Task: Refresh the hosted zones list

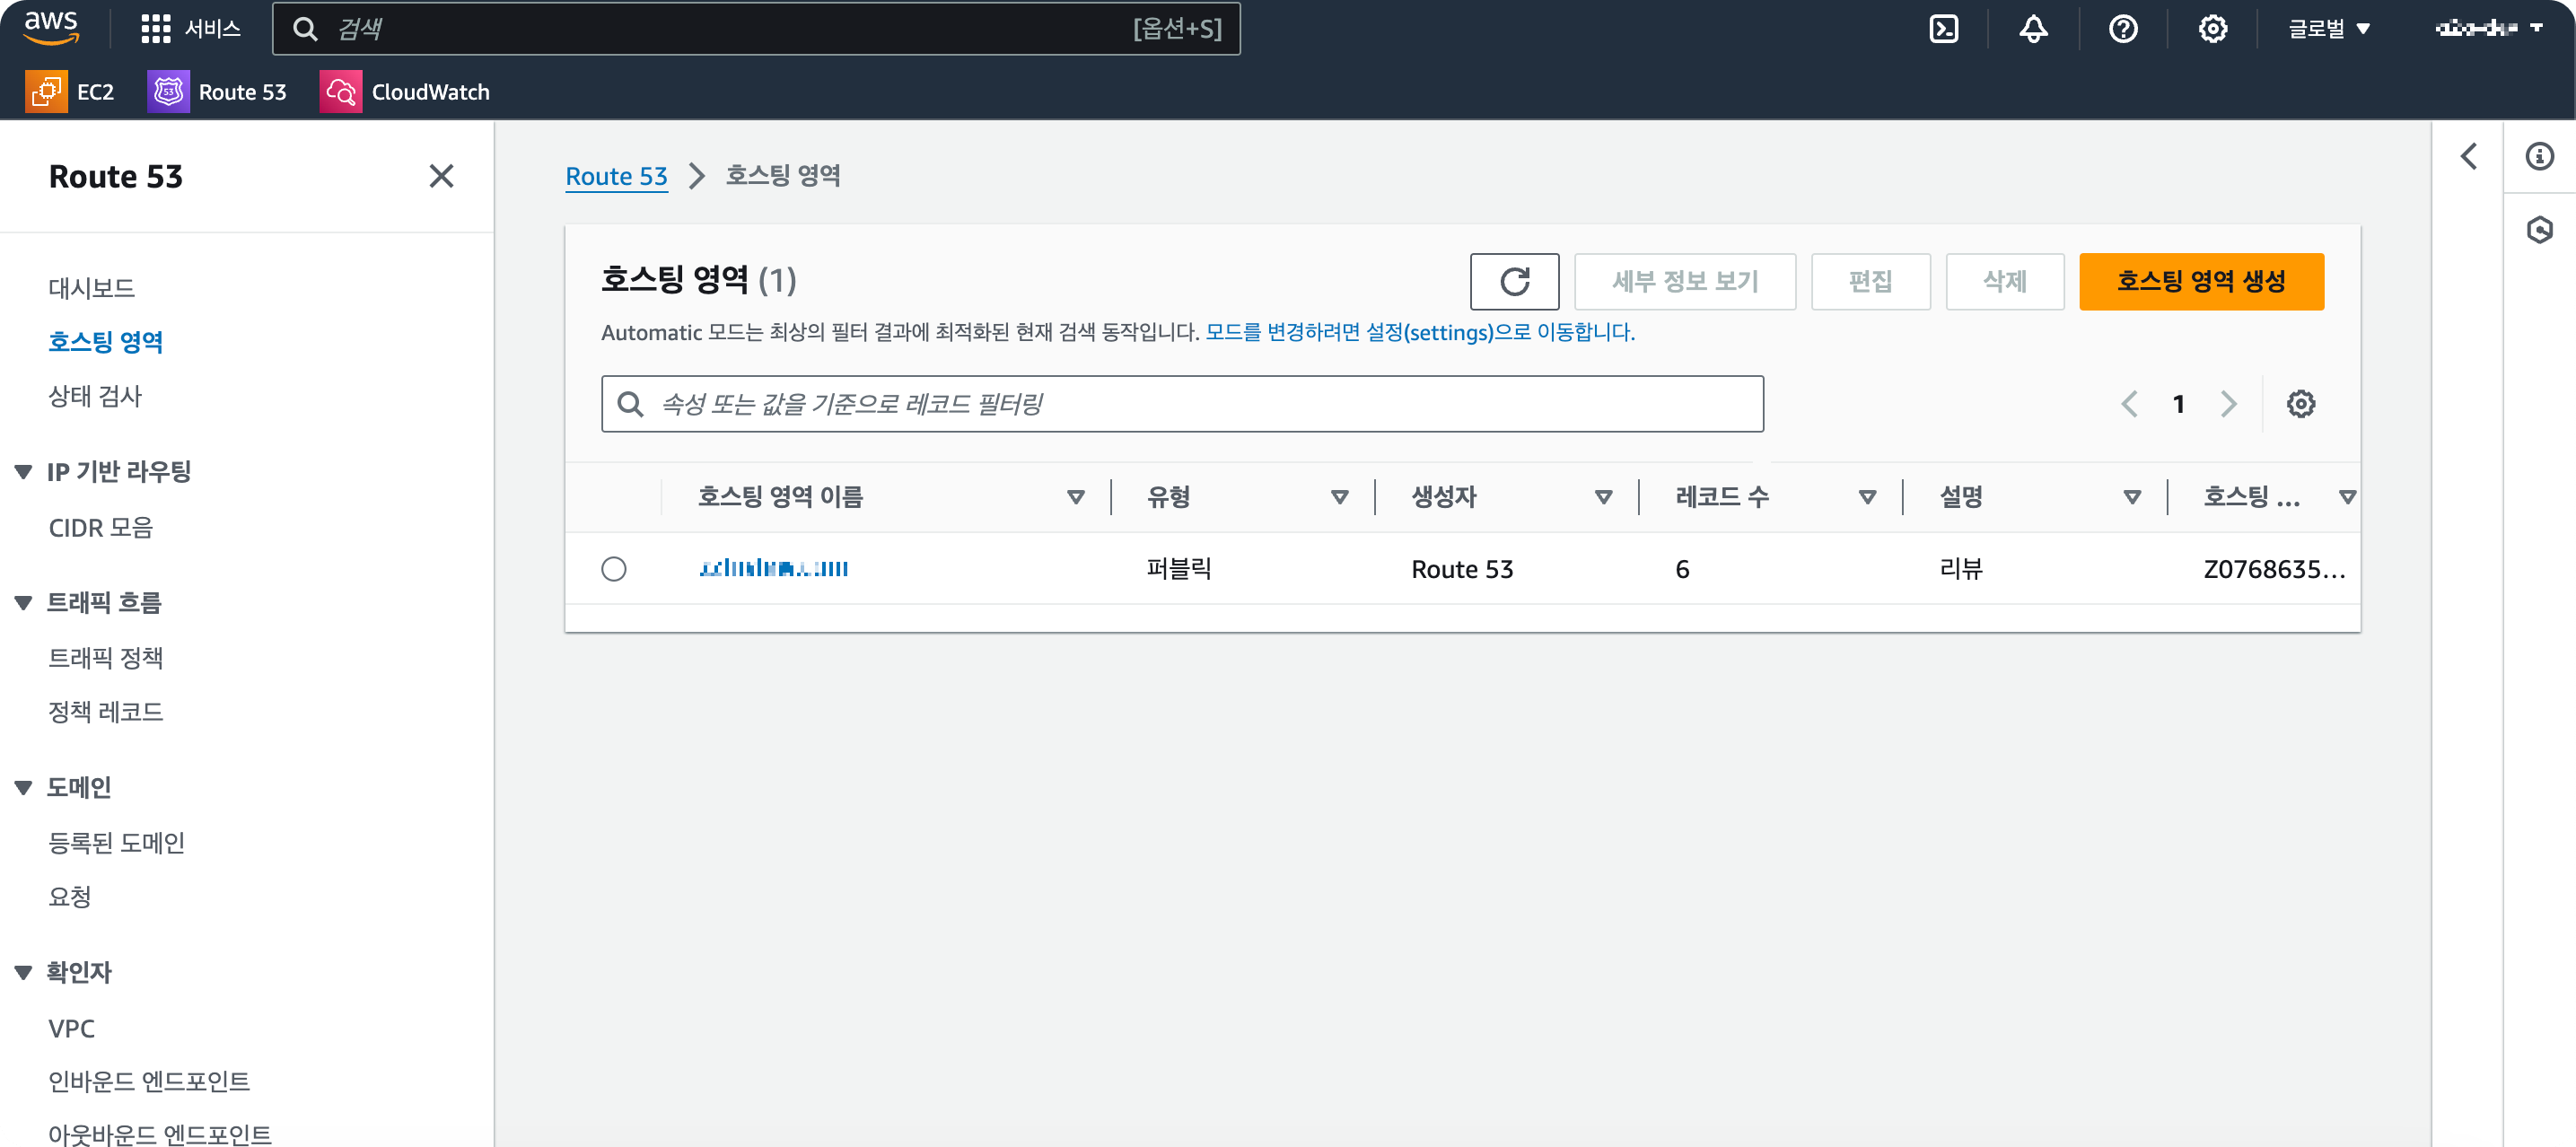Action: coord(1513,281)
